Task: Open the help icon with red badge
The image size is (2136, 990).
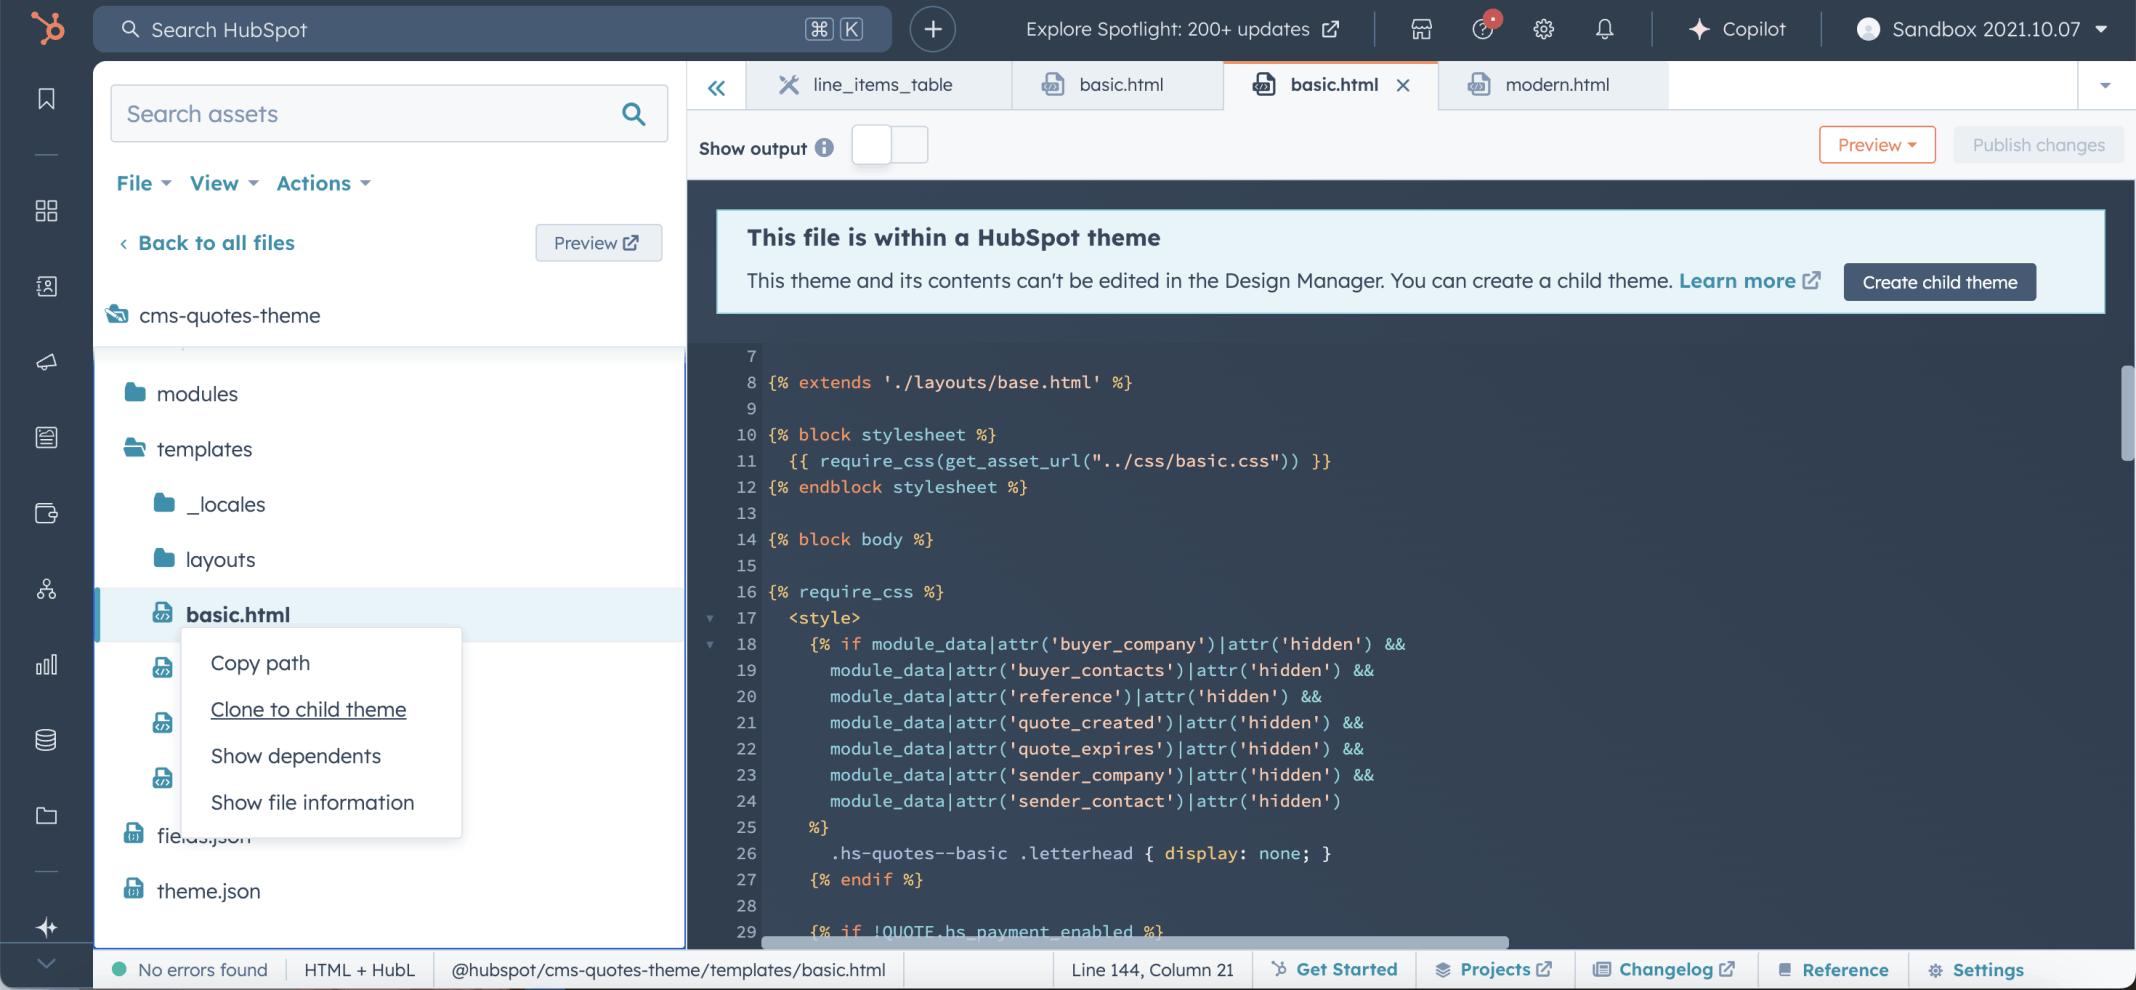Action: (x=1484, y=27)
